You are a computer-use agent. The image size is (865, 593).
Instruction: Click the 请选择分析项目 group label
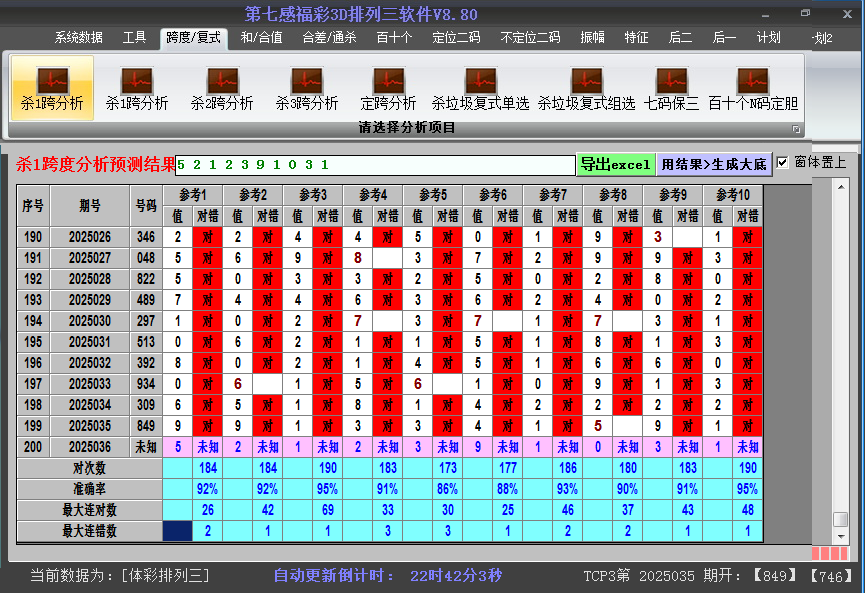pyautogui.click(x=407, y=128)
